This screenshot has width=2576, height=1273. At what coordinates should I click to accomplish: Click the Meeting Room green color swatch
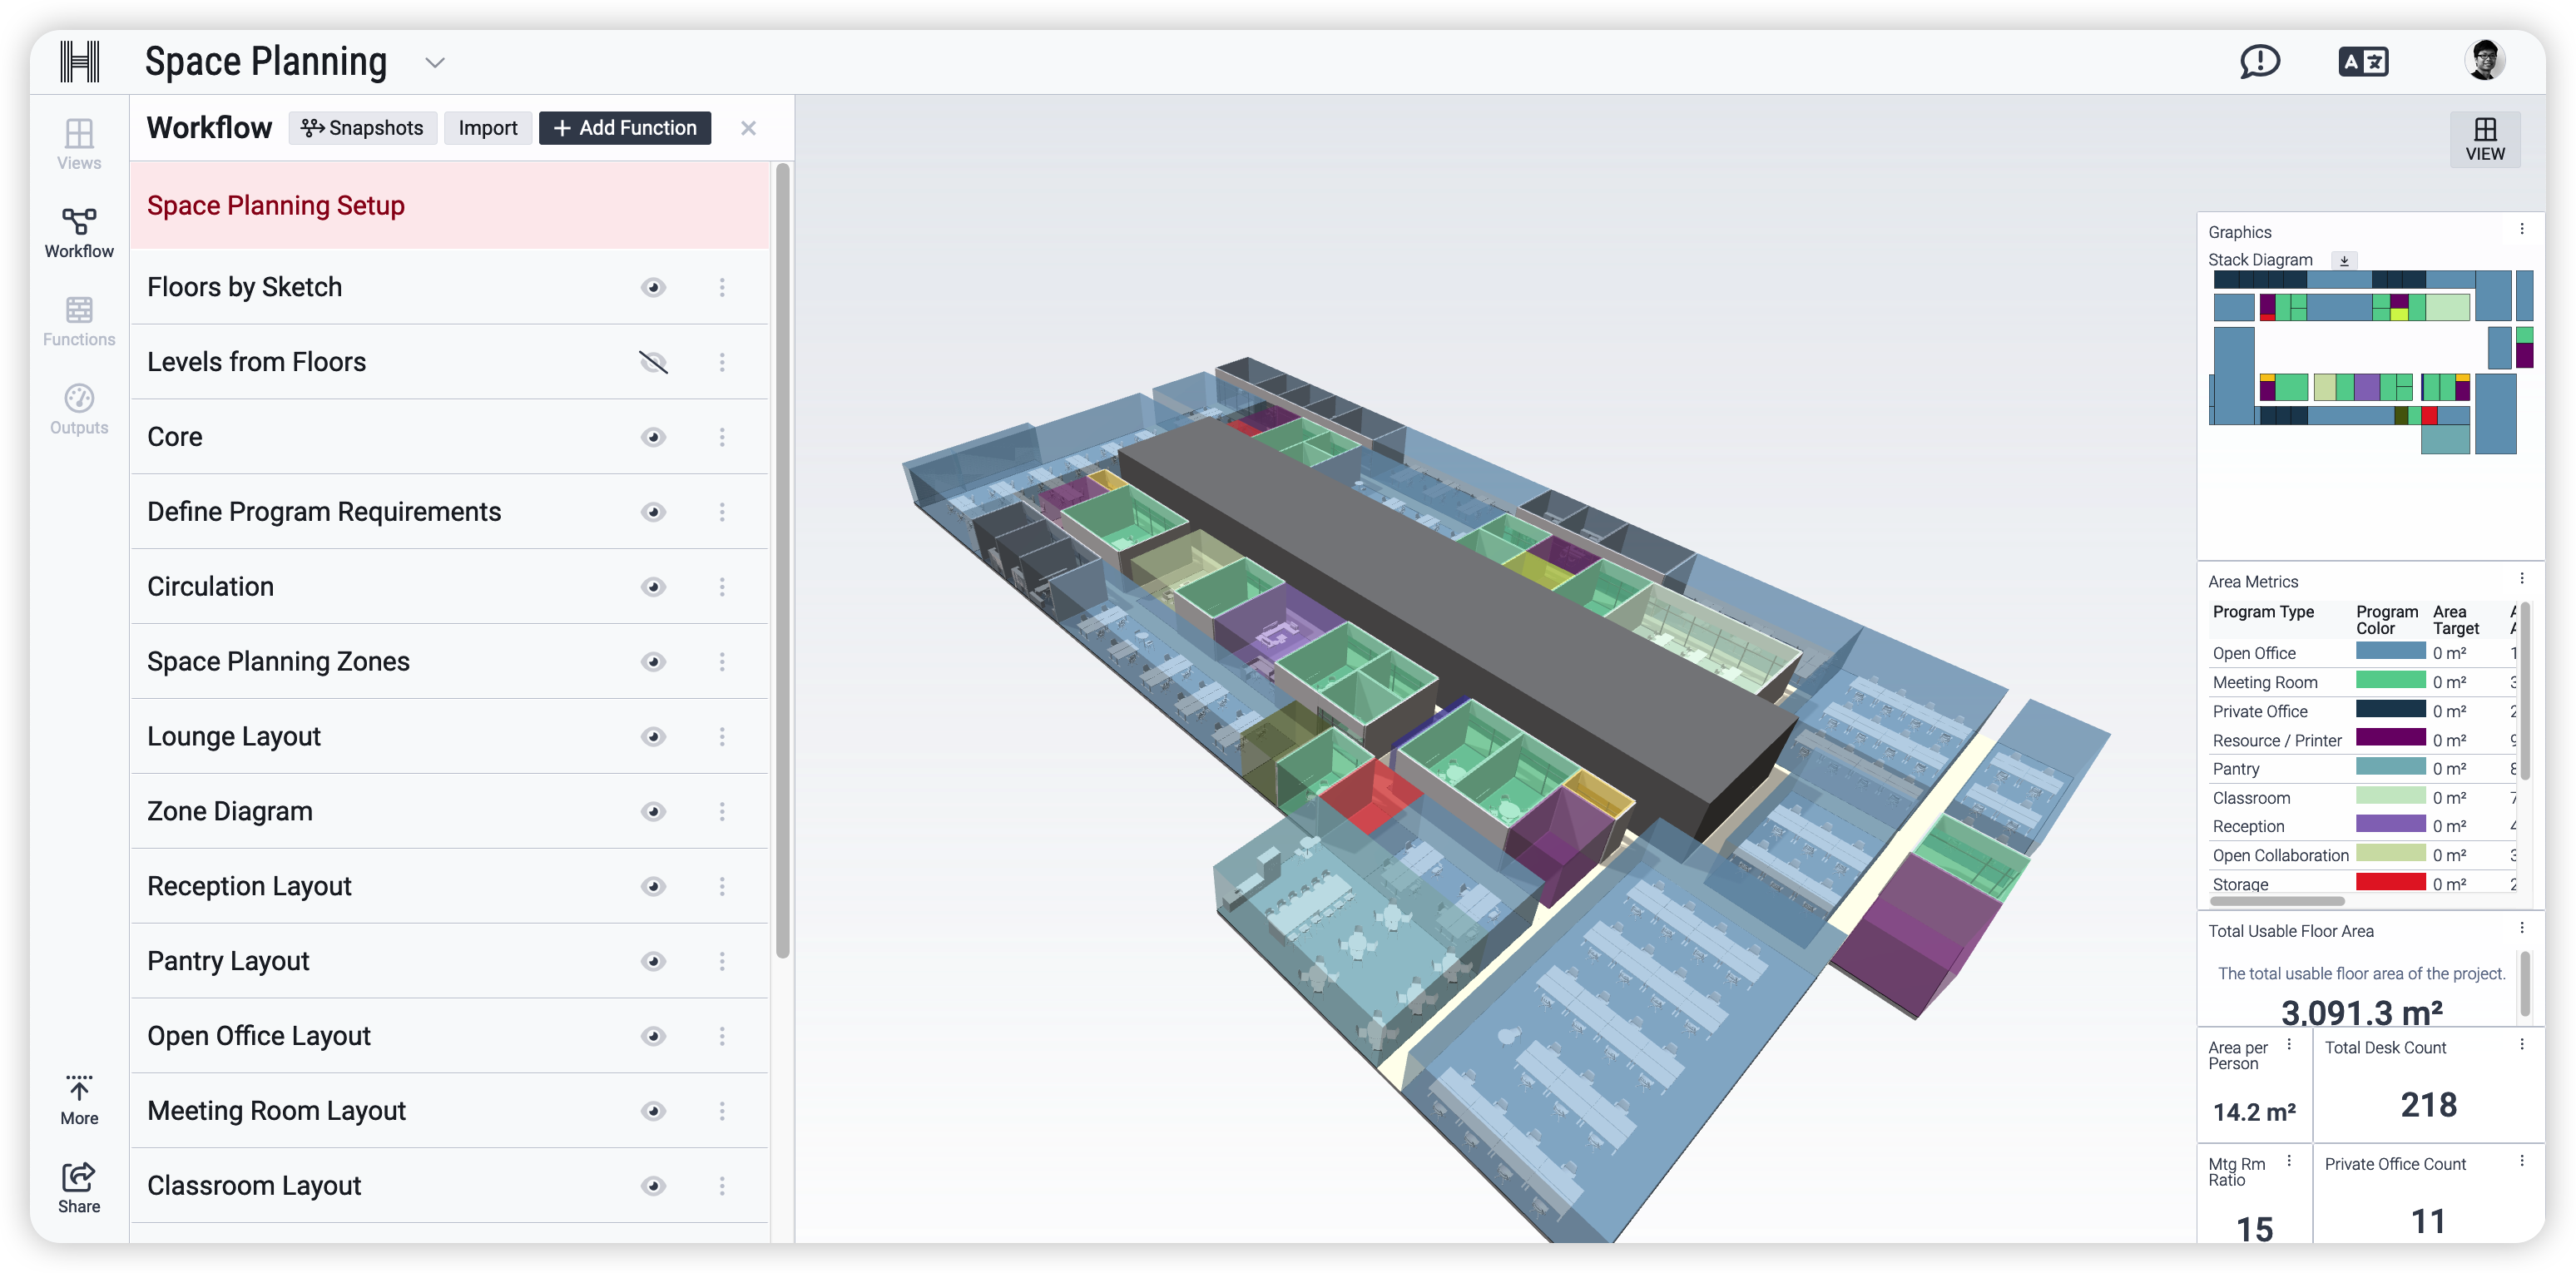[x=2390, y=681]
